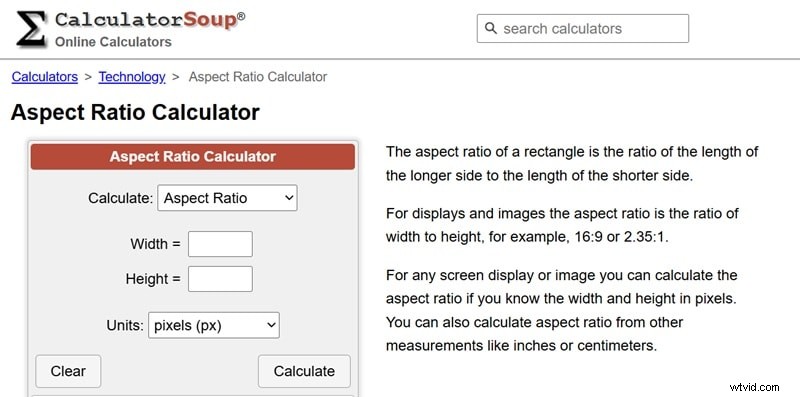Open the Units pixels (px) dropdown
The height and width of the screenshot is (397, 800).
[x=214, y=326]
